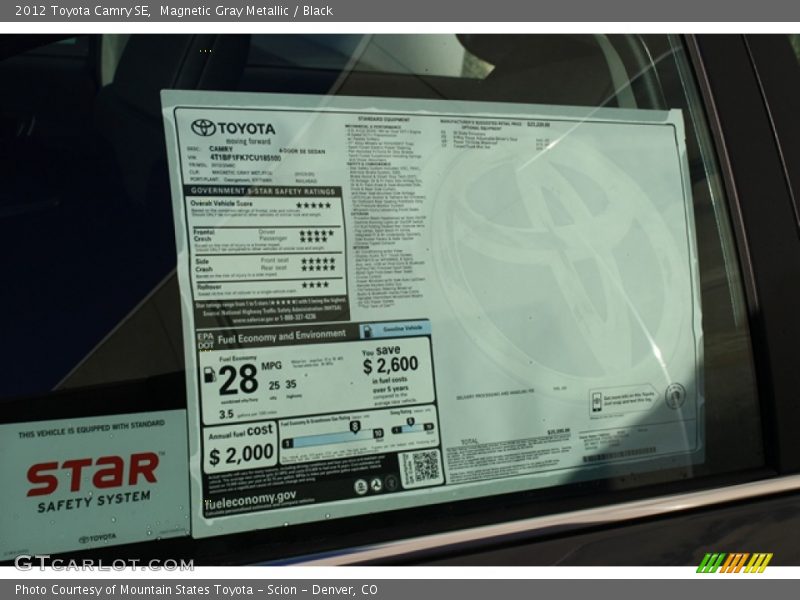Select the fuel pump icon
The width and height of the screenshot is (800, 600).
210,376
